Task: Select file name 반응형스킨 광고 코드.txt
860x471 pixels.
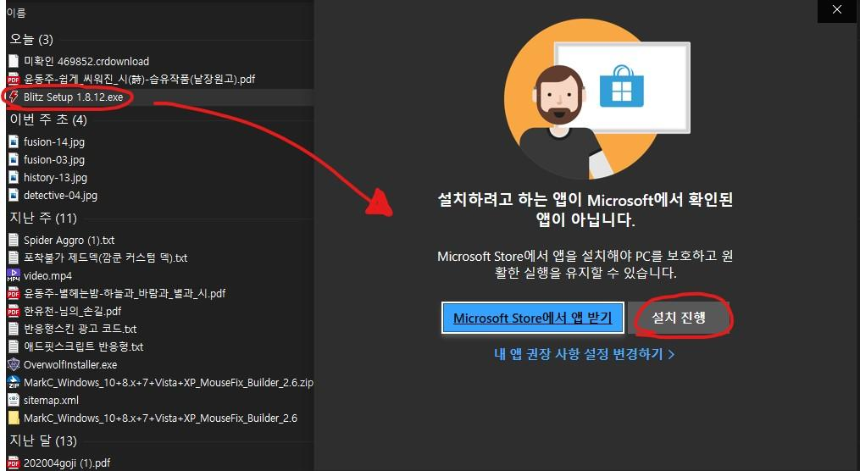Action: tap(80, 329)
